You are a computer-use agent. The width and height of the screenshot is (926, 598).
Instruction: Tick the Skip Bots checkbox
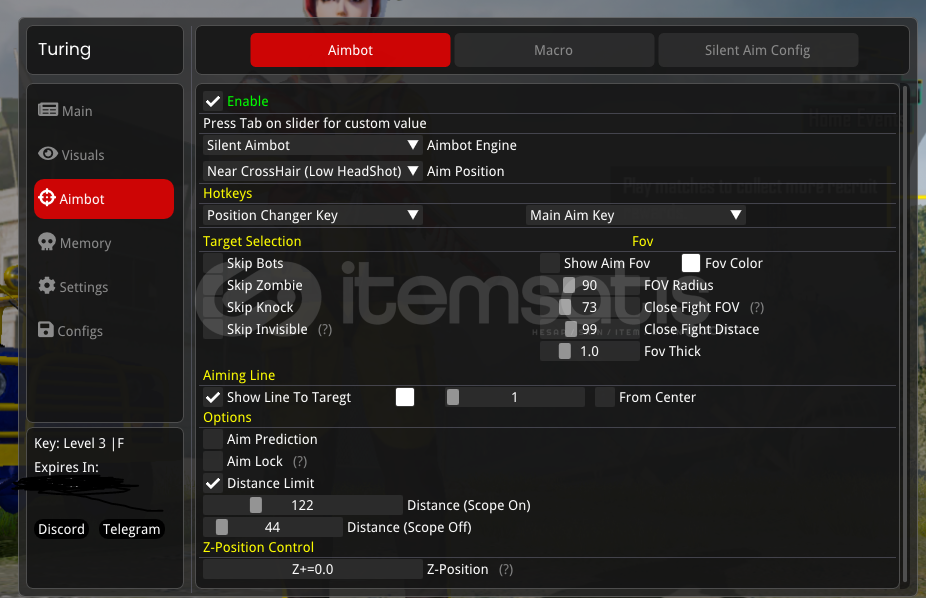(213, 263)
